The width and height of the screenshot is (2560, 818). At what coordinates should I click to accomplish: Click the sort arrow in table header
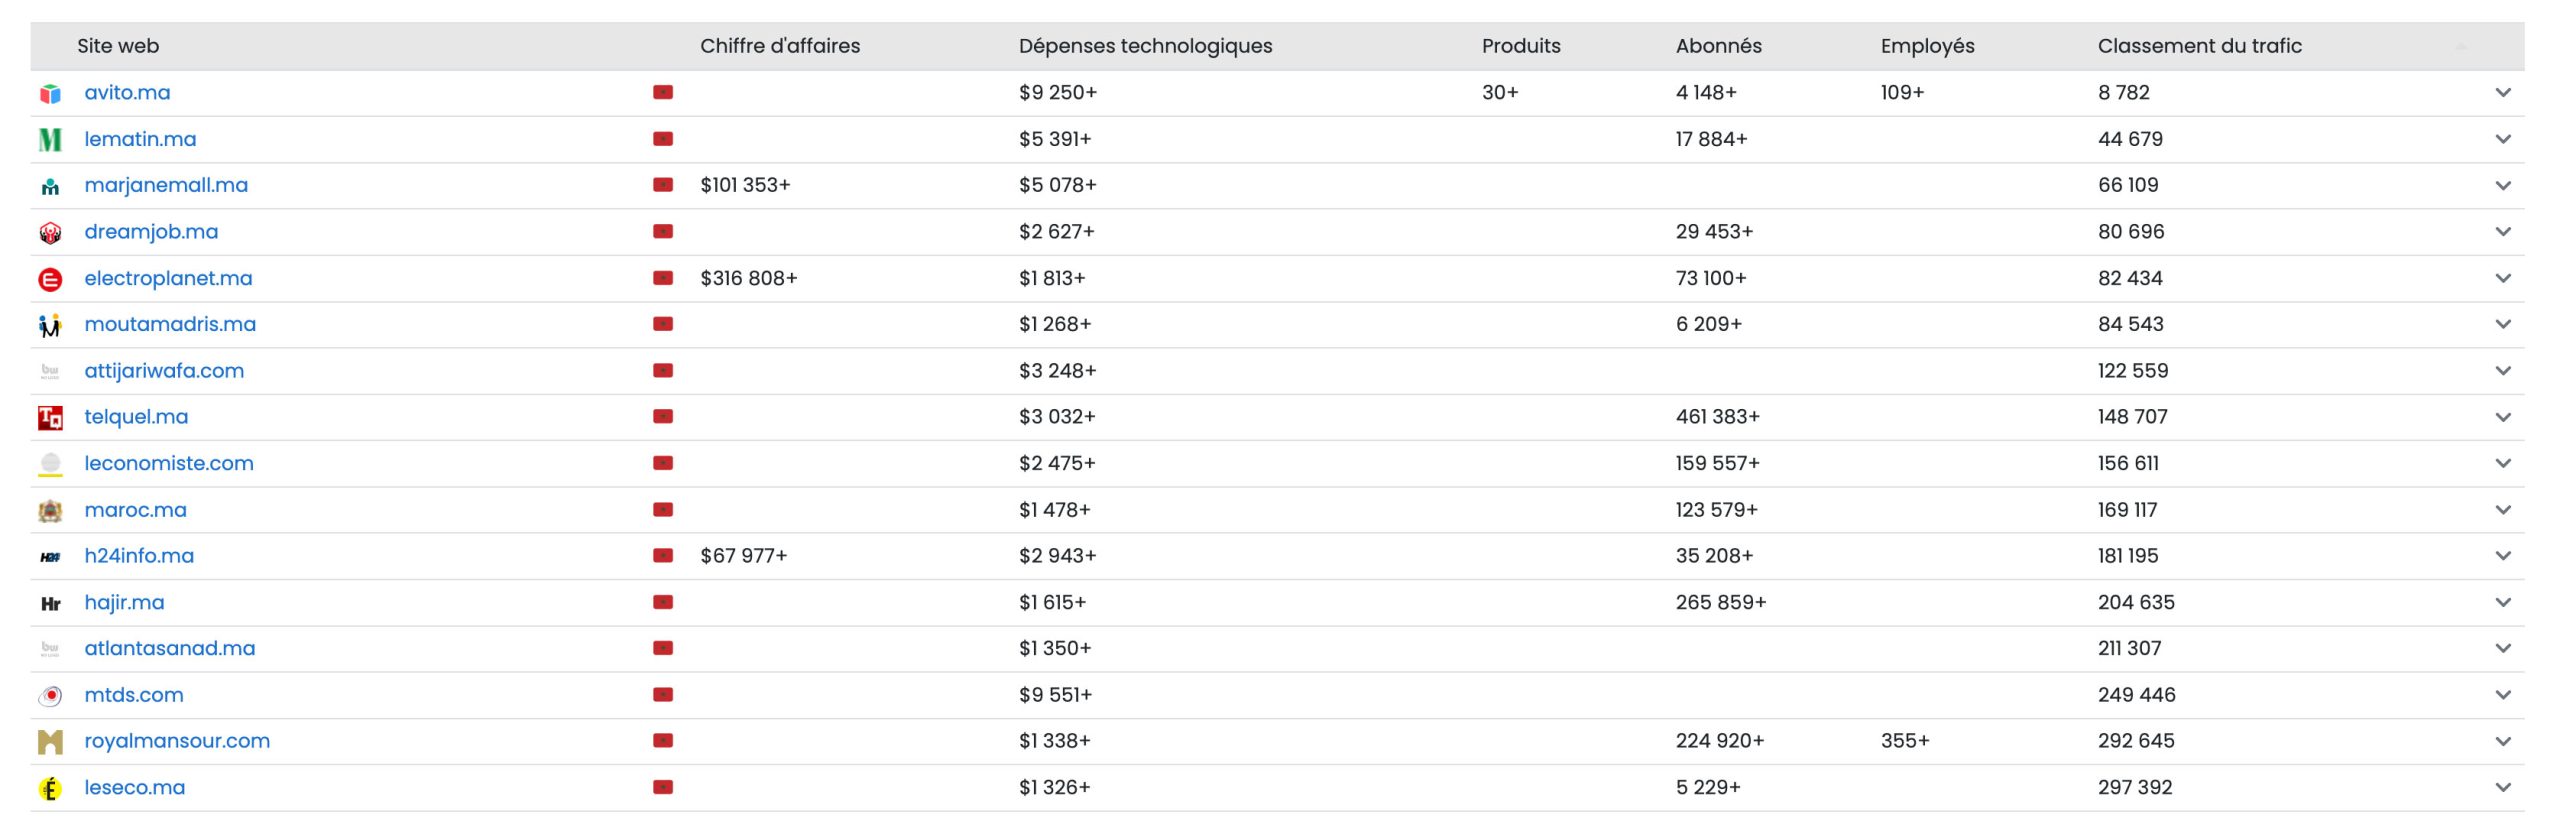[x=2461, y=47]
